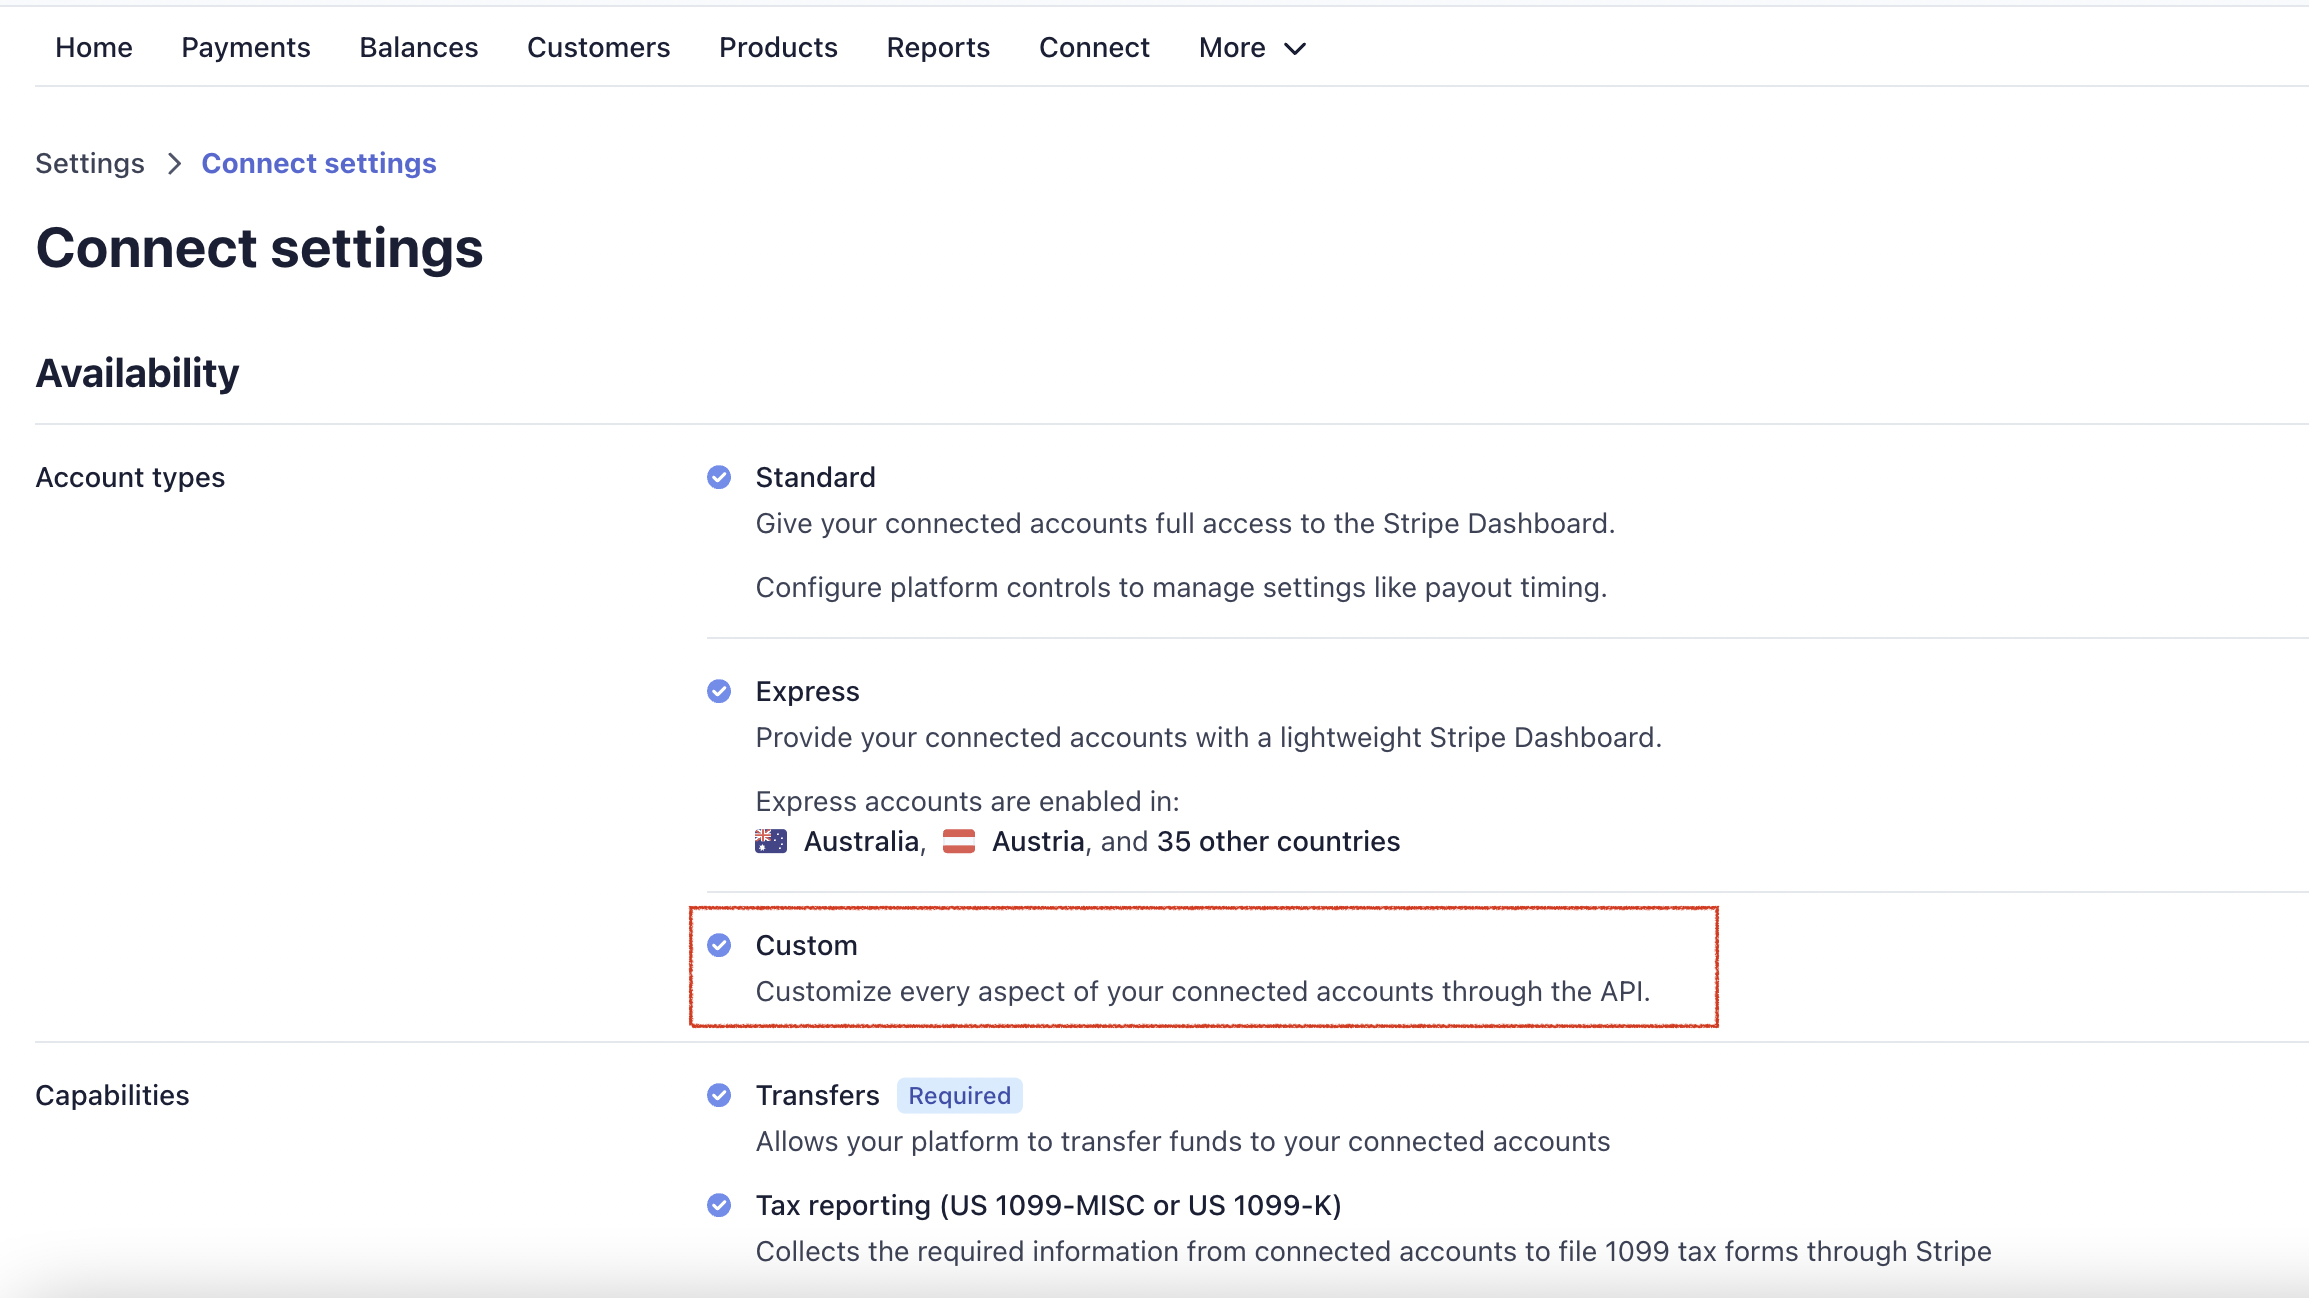Open the 35 other countries list
This screenshot has width=2309, height=1298.
pyautogui.click(x=1278, y=842)
